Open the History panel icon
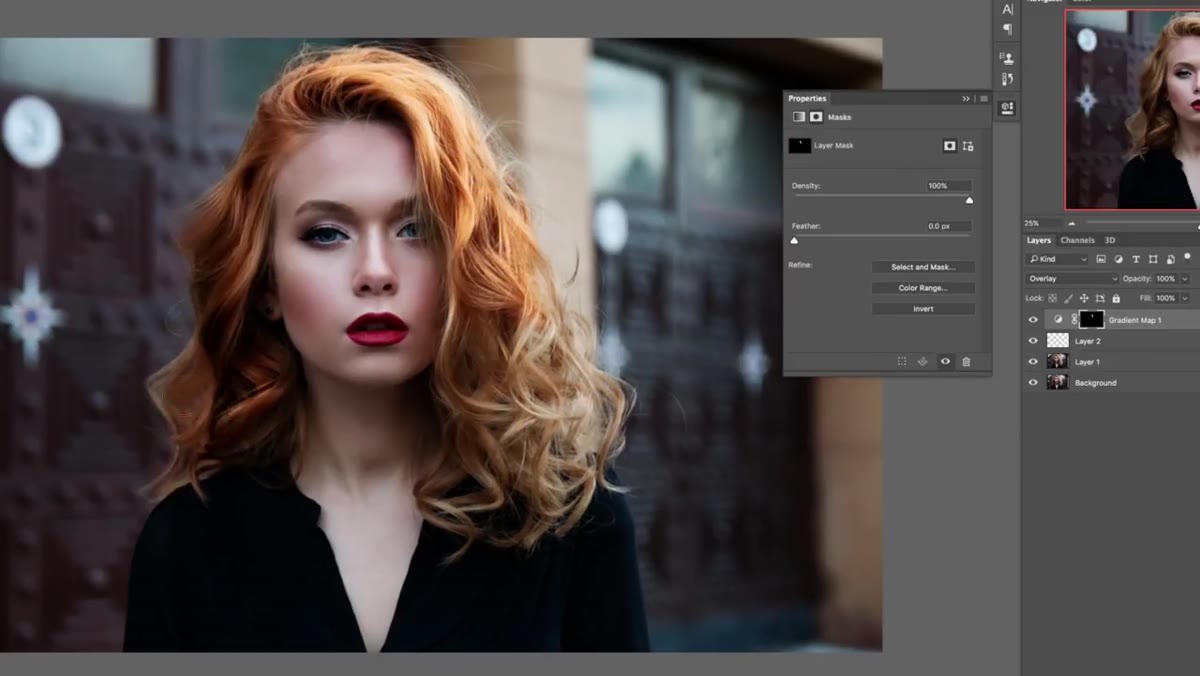This screenshot has height=676, width=1200. (x=1007, y=79)
